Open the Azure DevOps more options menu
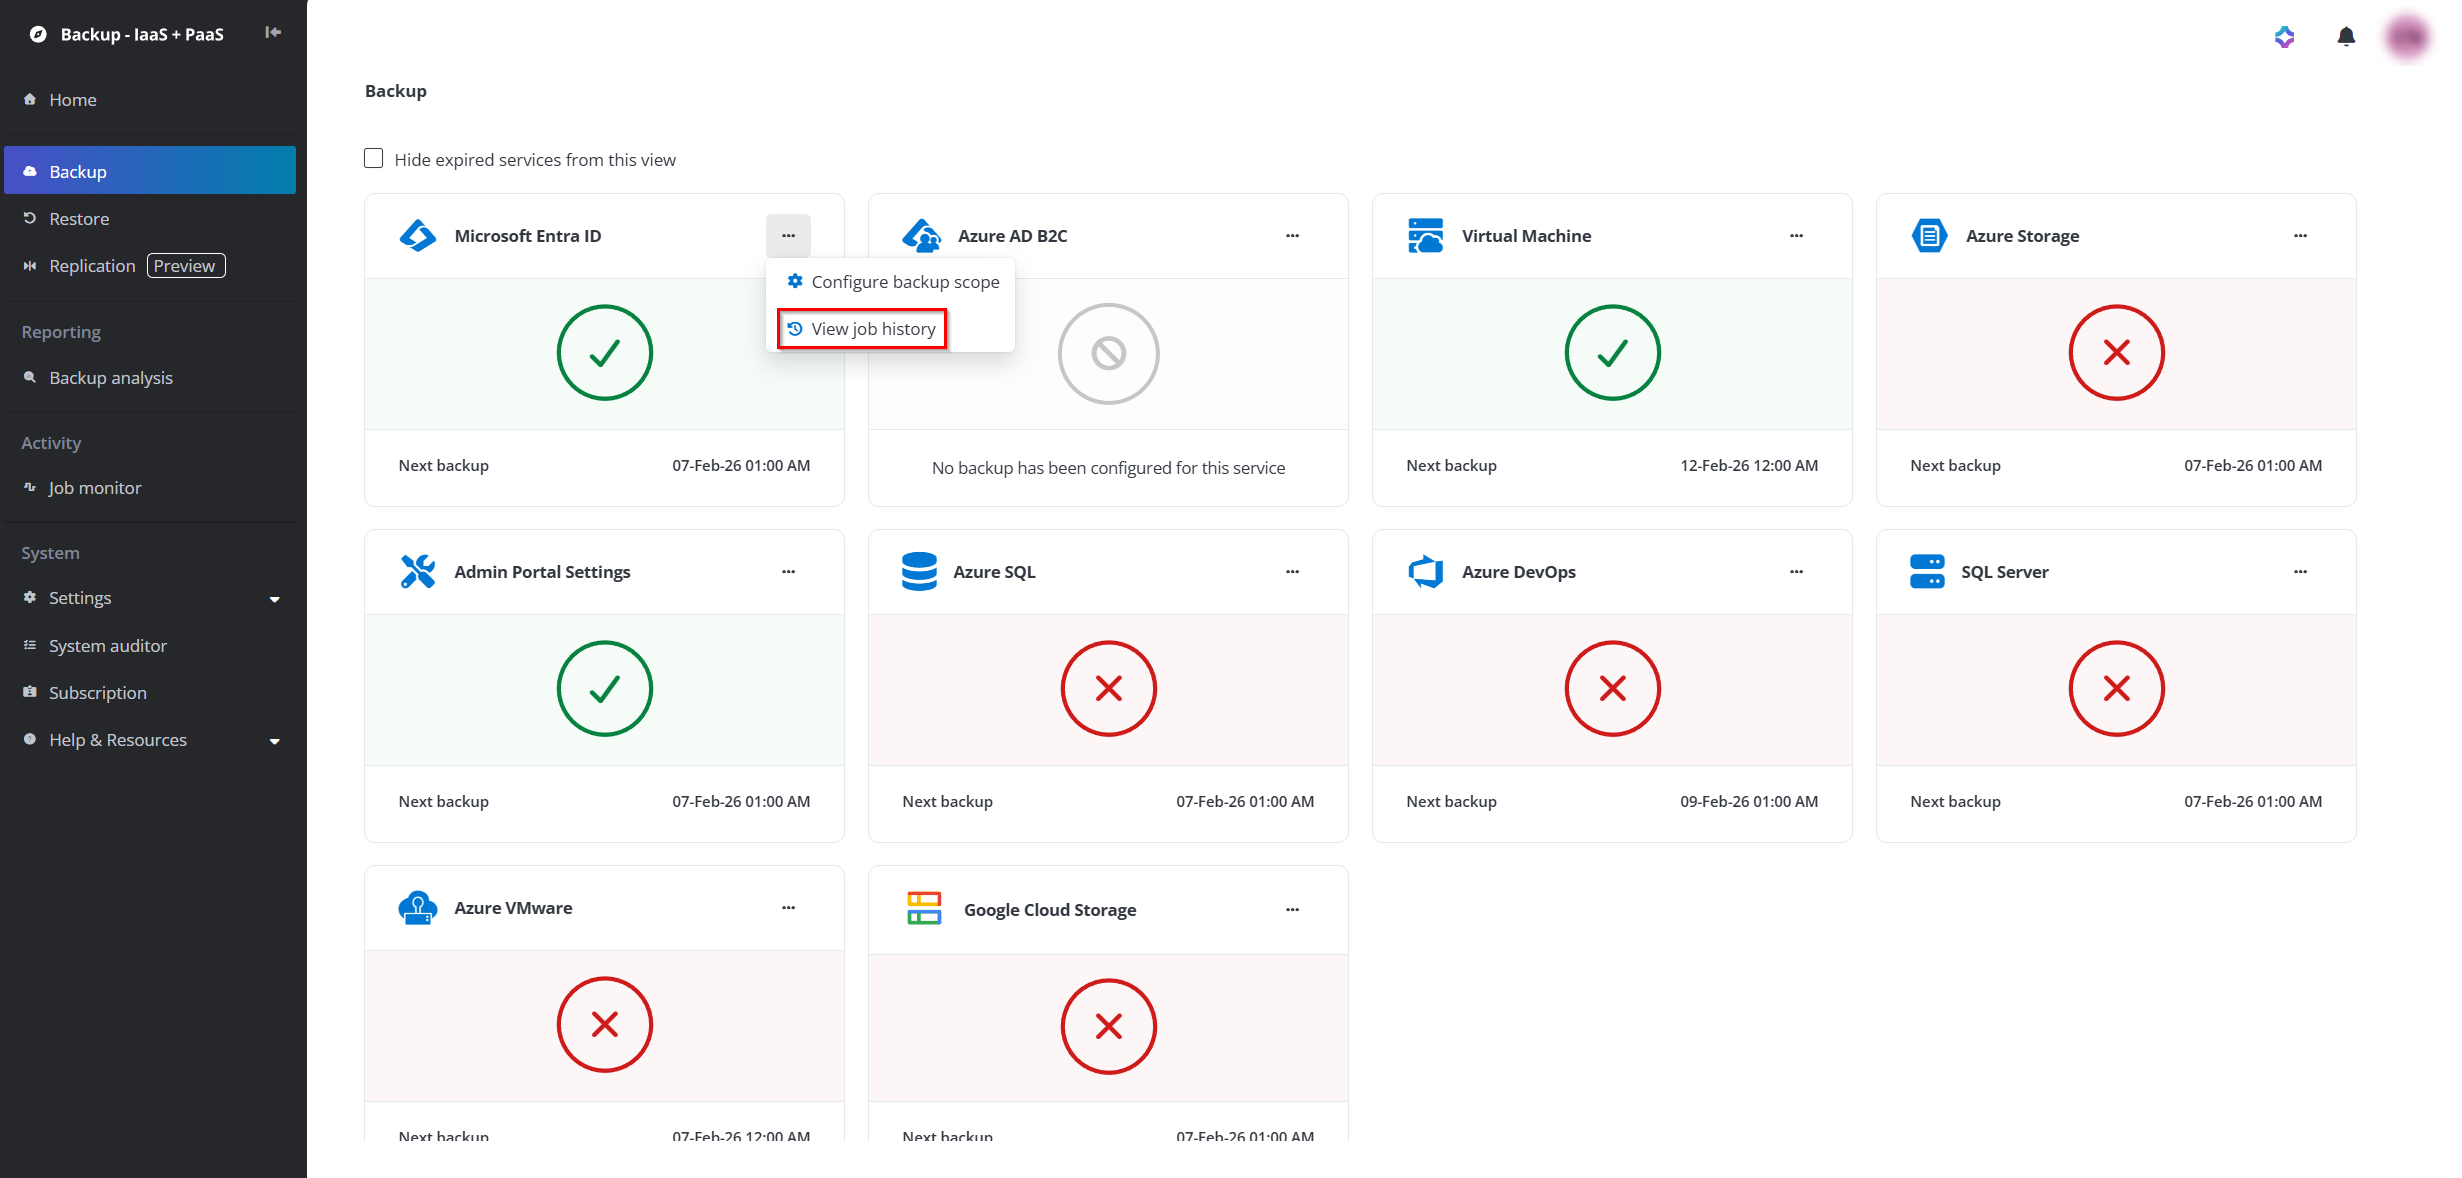2462x1178 pixels. click(1797, 572)
